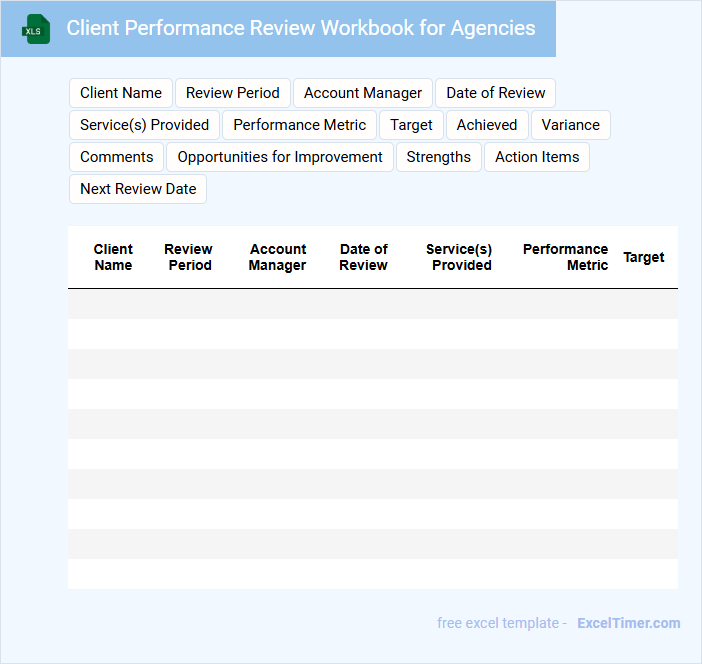Click the Client Name column header
This screenshot has width=702, height=664.
[113, 257]
